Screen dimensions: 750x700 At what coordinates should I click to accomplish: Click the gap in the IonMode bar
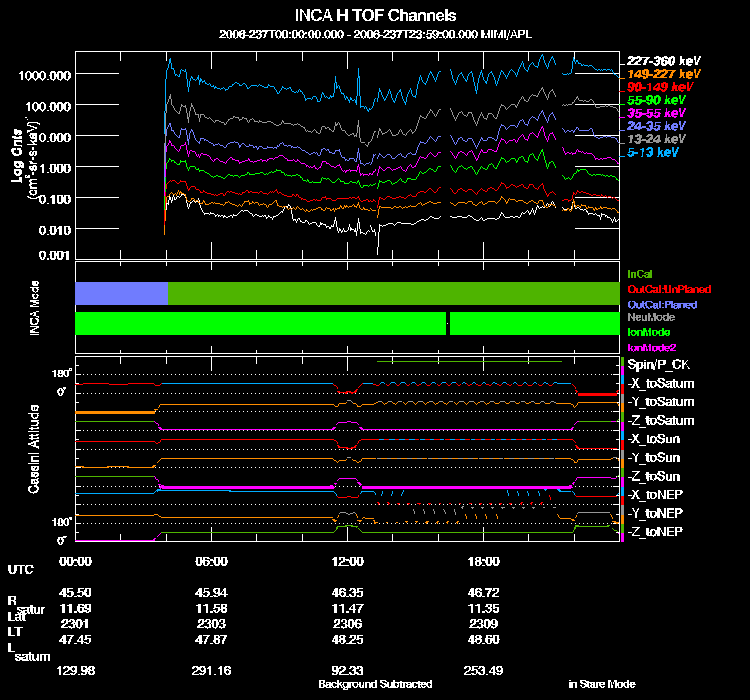point(448,323)
